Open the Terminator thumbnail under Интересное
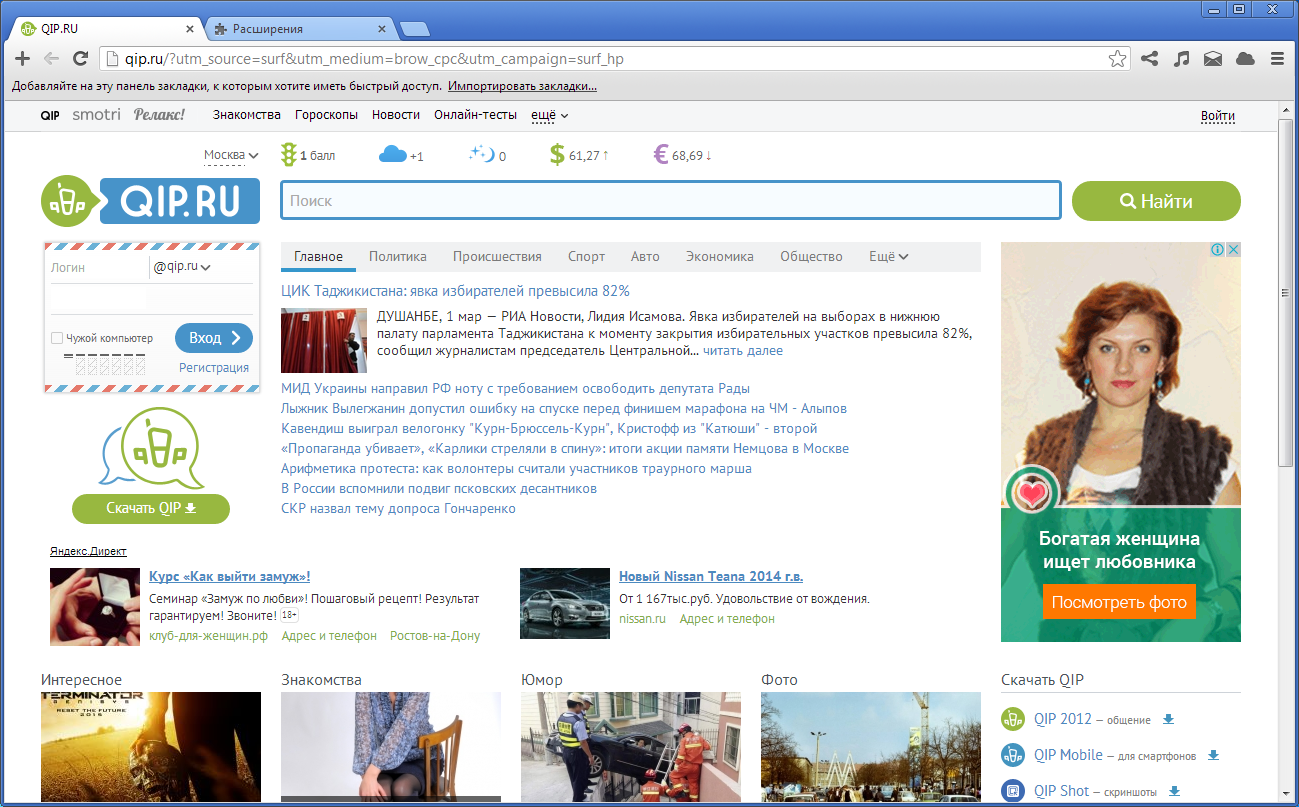The image size is (1299, 807). (151, 747)
